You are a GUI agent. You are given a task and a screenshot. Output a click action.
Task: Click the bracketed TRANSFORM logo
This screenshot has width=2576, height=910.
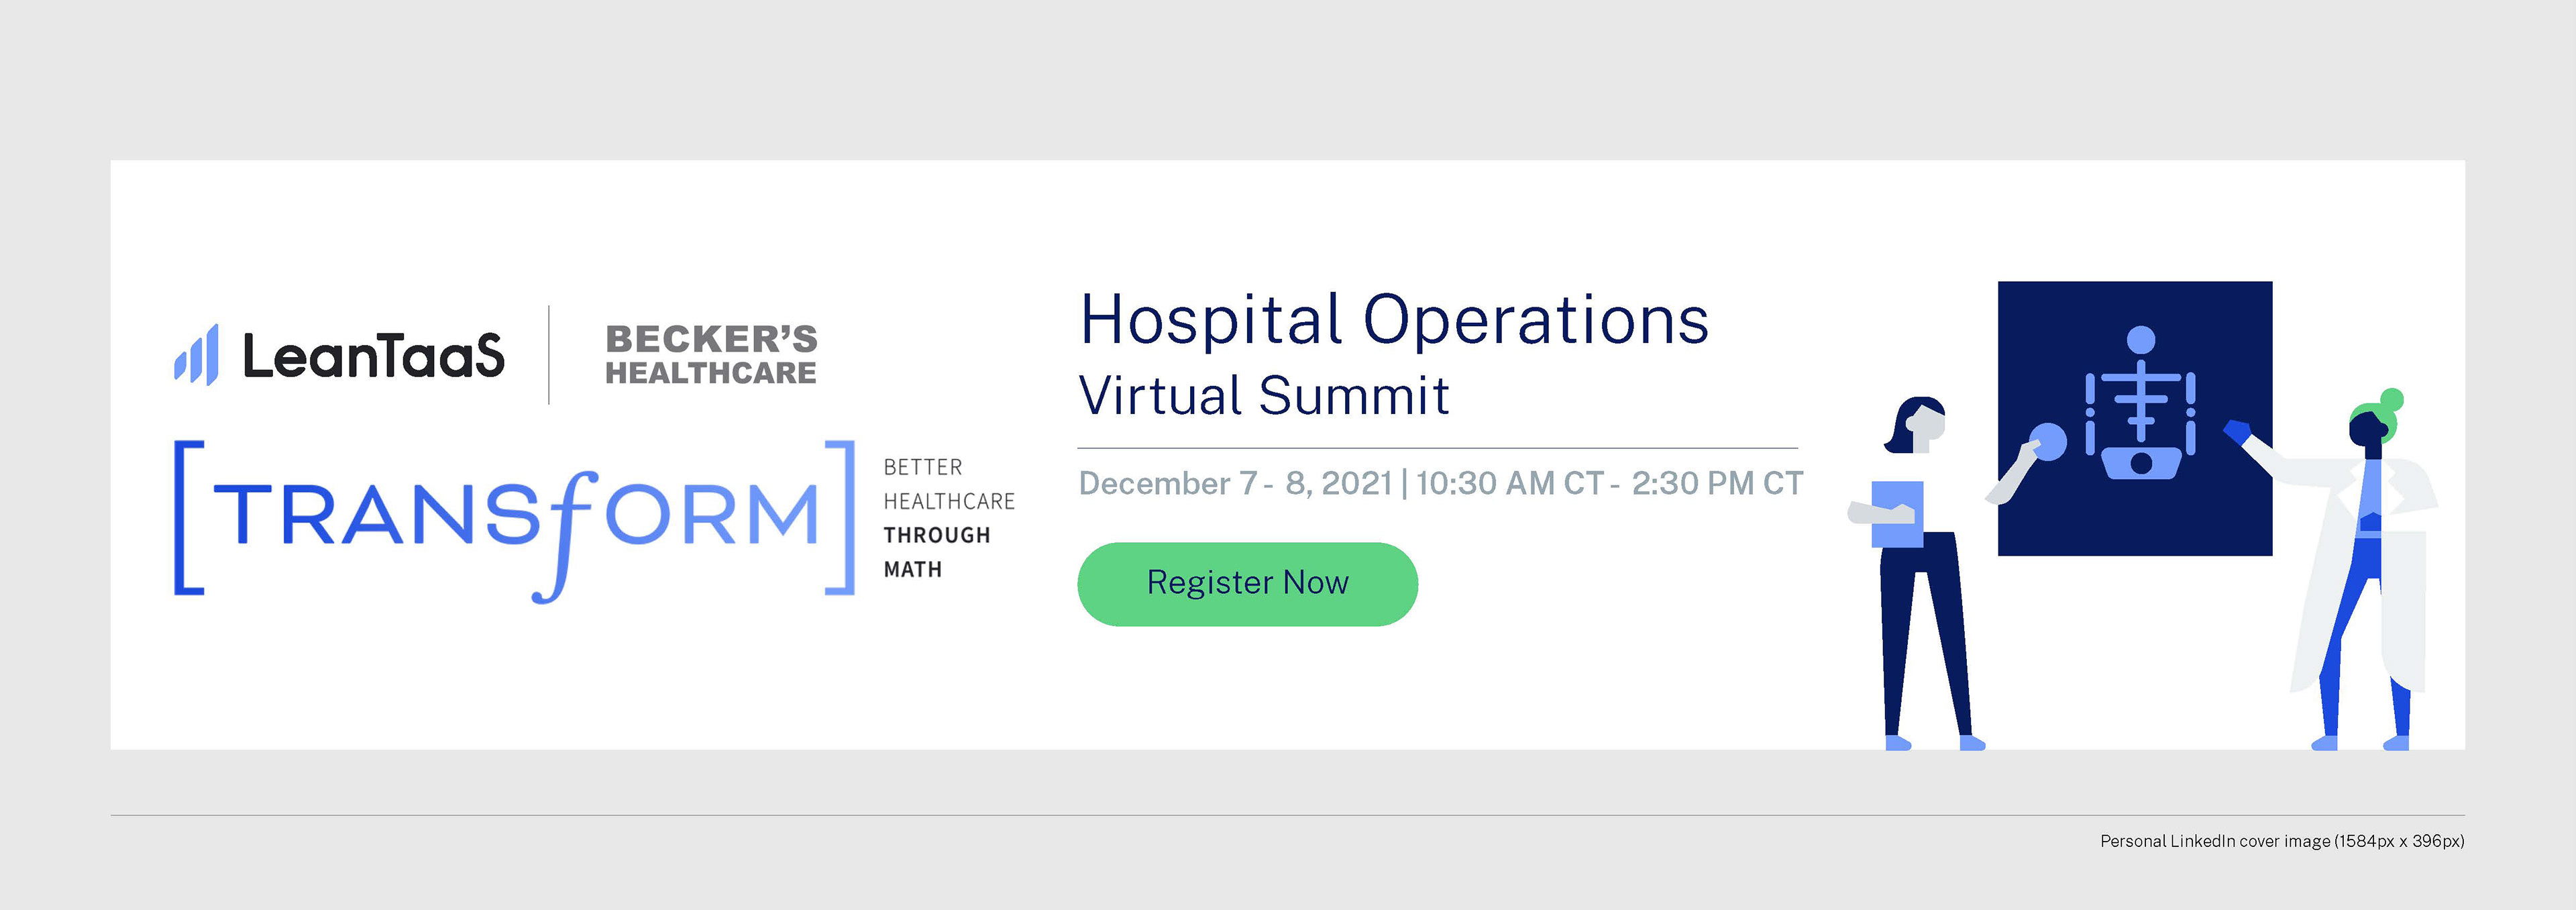click(515, 521)
